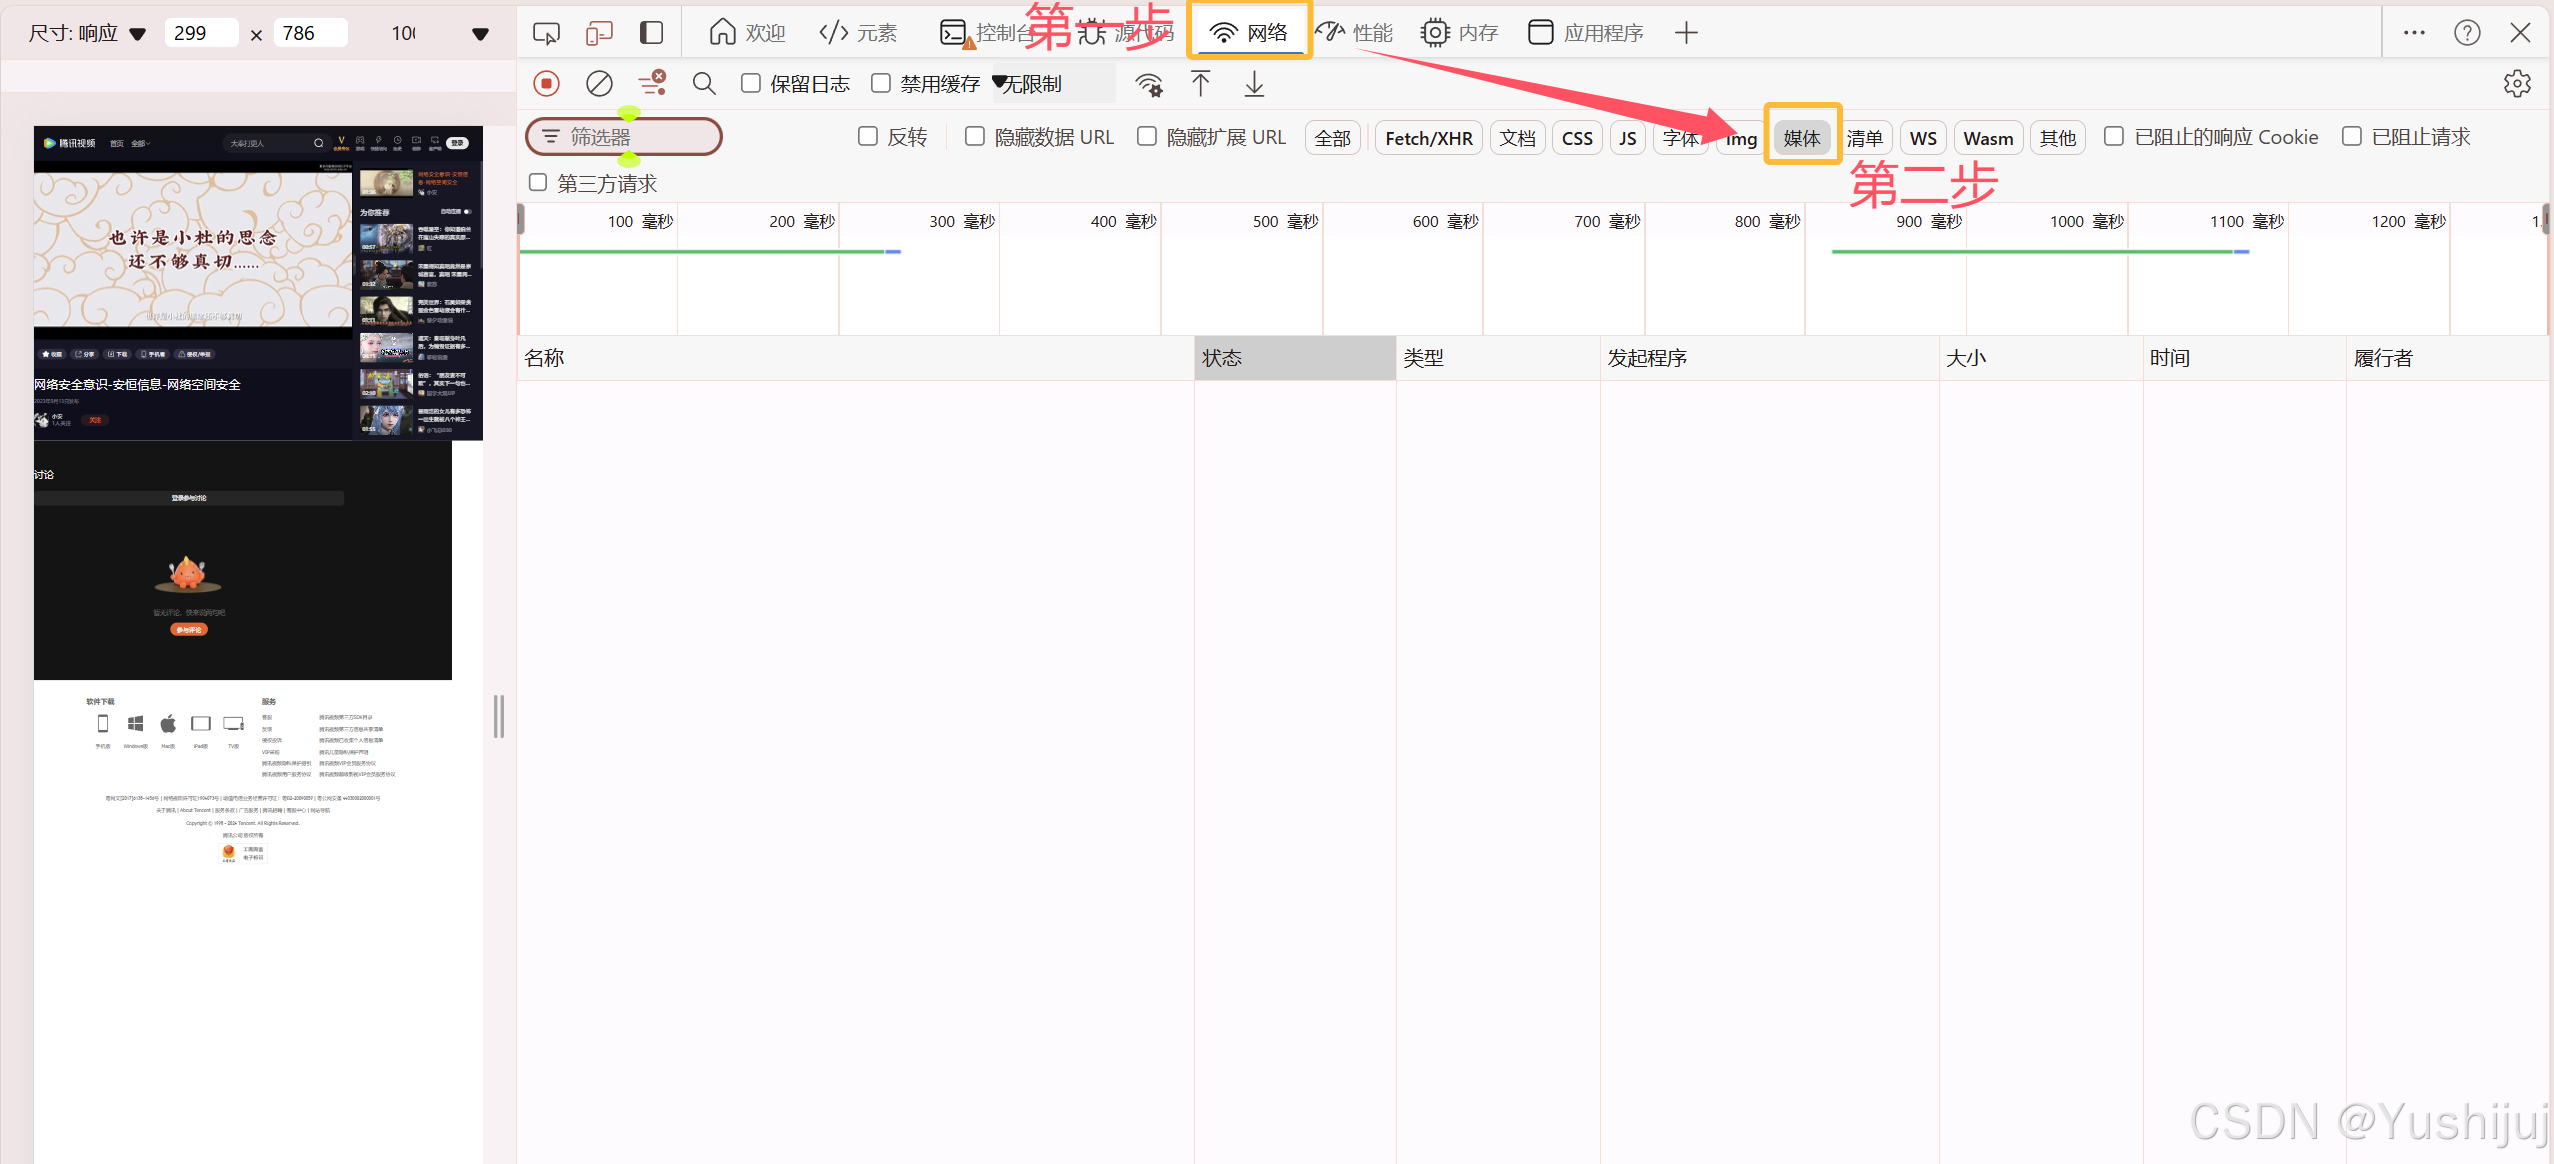Open network settings gear icon

(x=2517, y=84)
